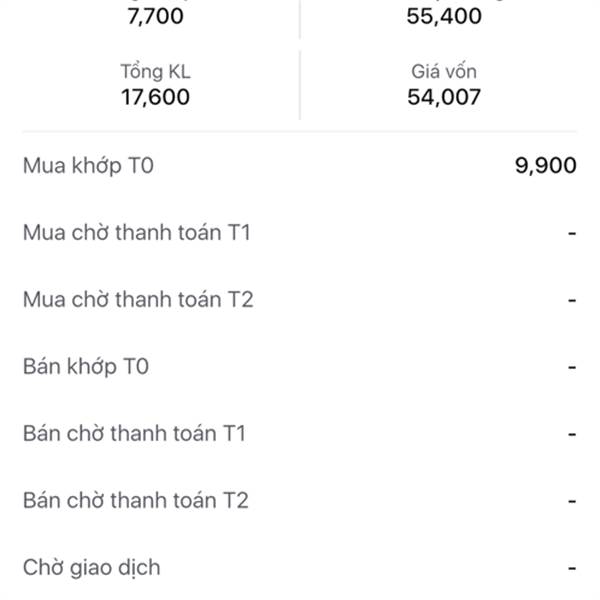Open Bán chờ thanh toán T2 row
The height and width of the screenshot is (600, 600).
300,501
